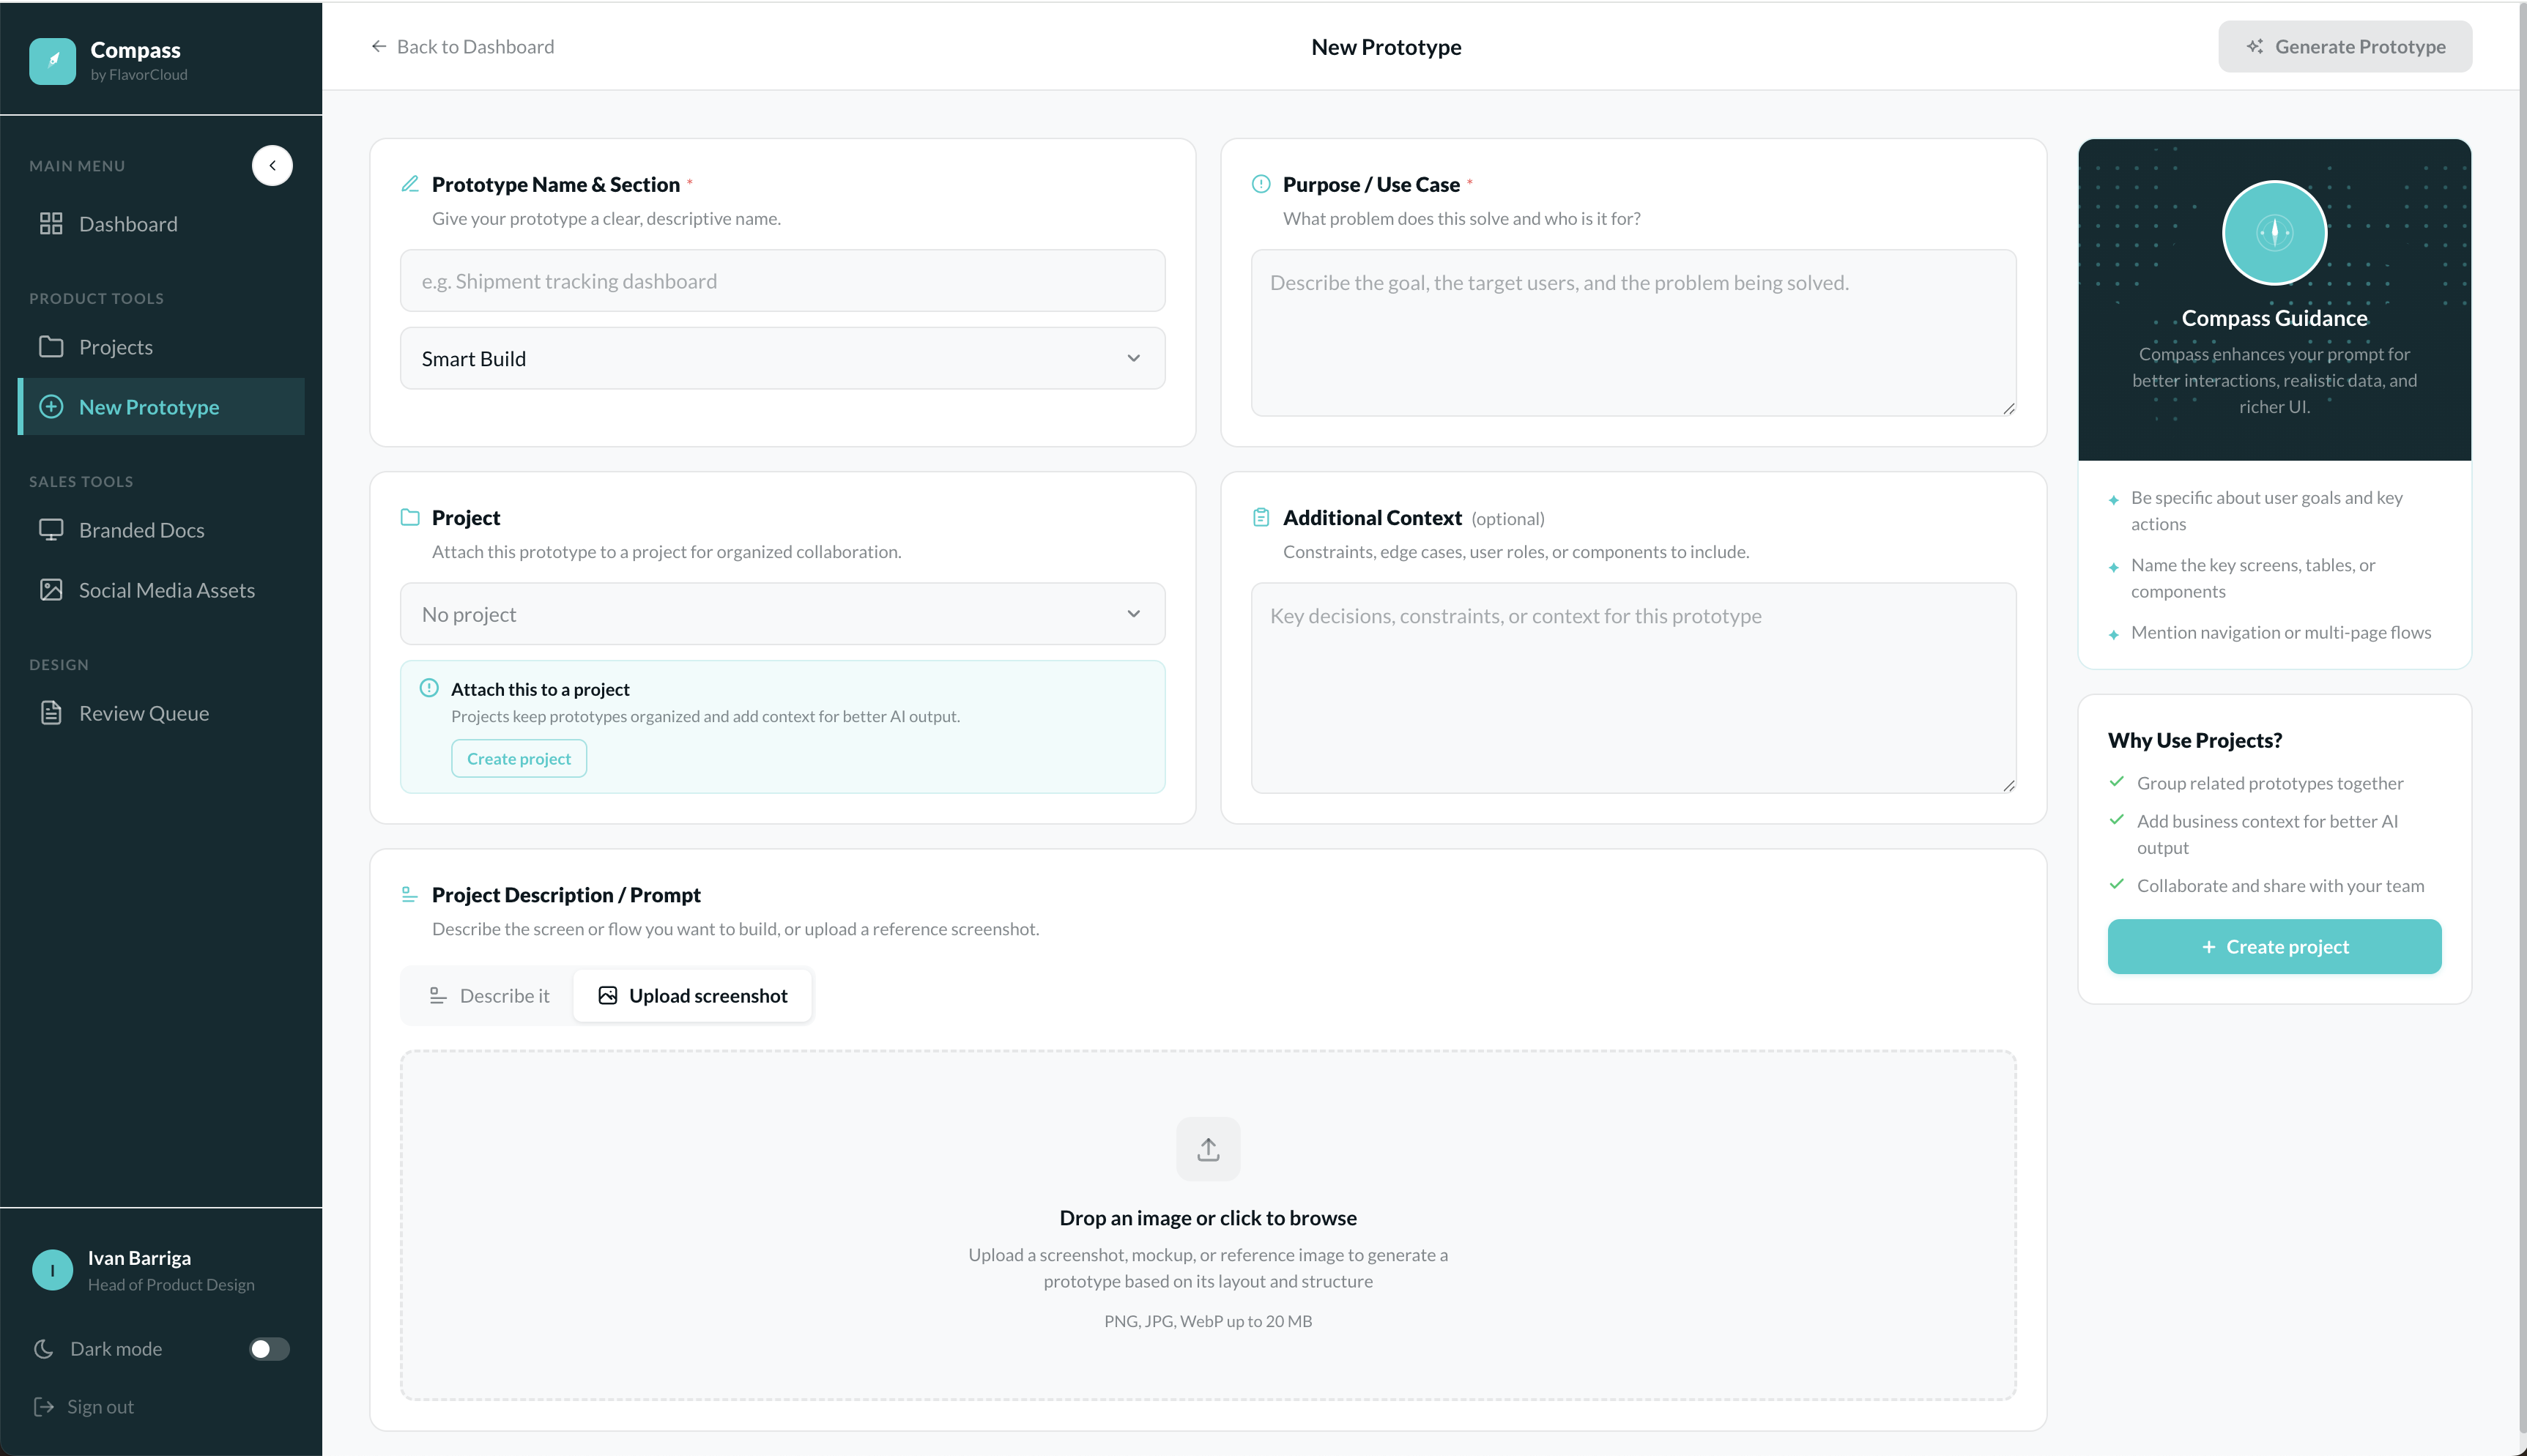The height and width of the screenshot is (1456, 2527).
Task: Click the Drop an image or click to browse zone
Action: [x=1208, y=1225]
